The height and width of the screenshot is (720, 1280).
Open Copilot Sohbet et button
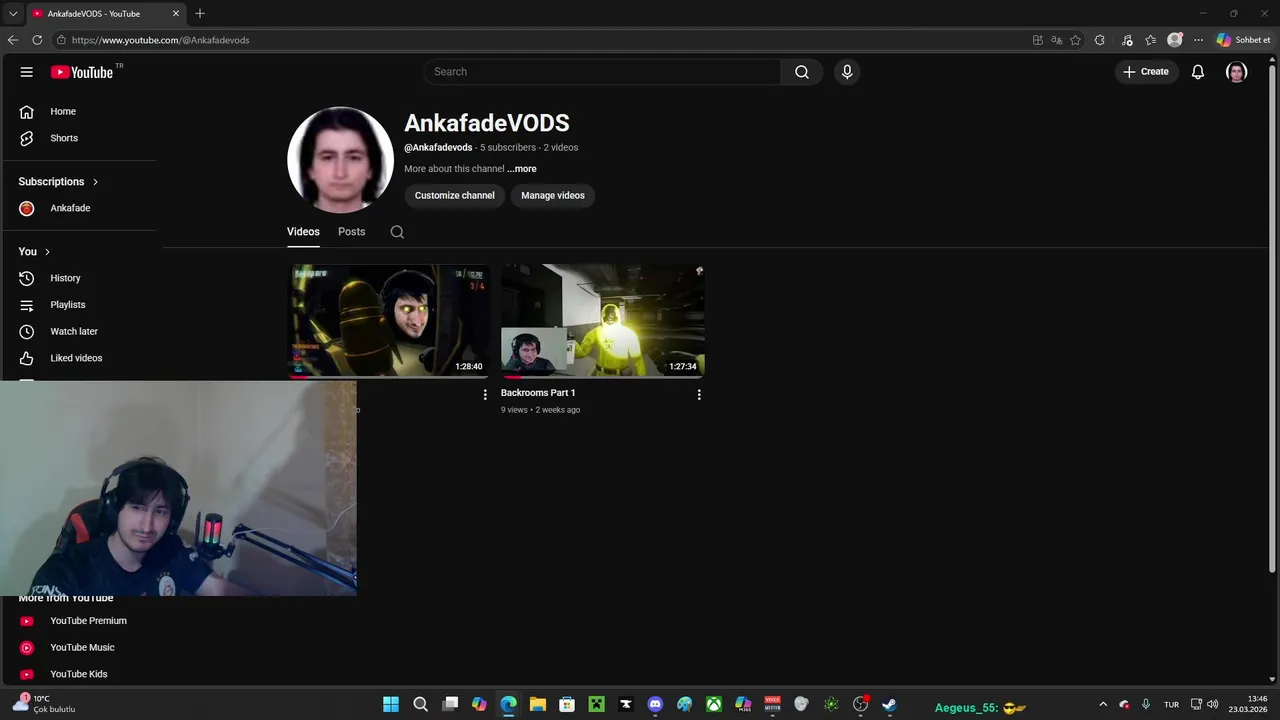(1243, 40)
